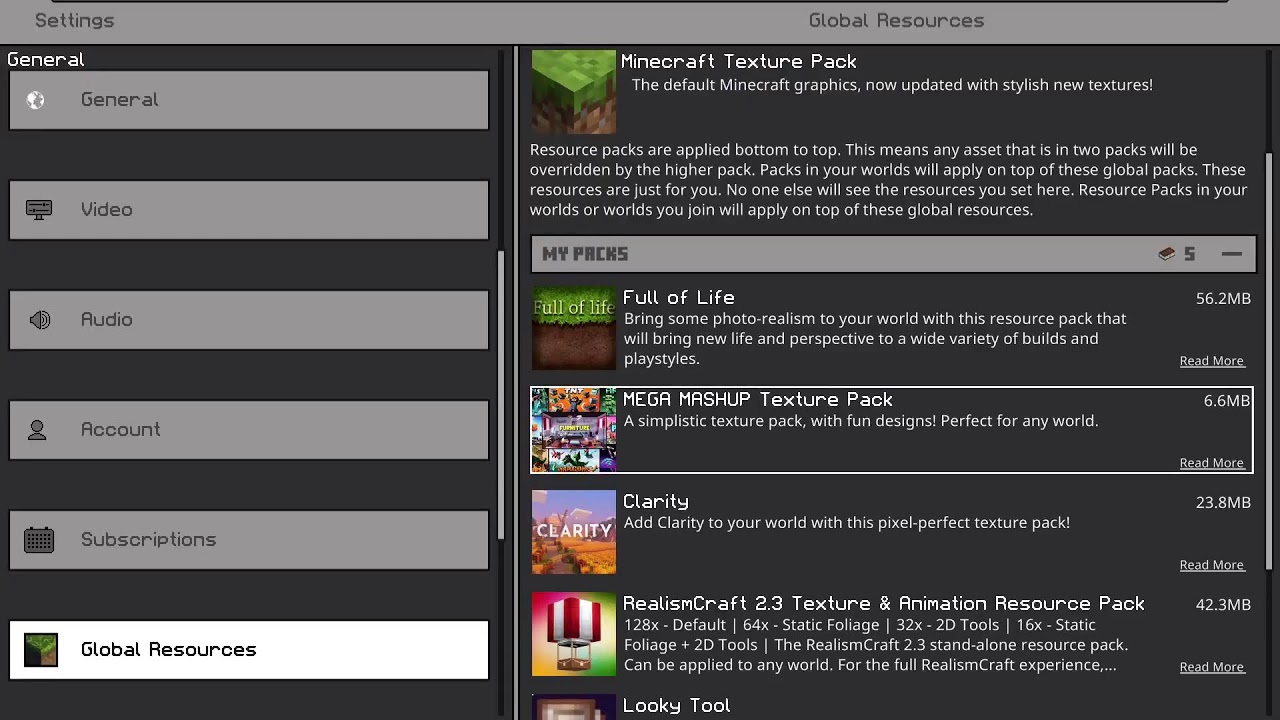Open the Account settings tab
Viewport: 1280px width, 720px height.
(249, 430)
